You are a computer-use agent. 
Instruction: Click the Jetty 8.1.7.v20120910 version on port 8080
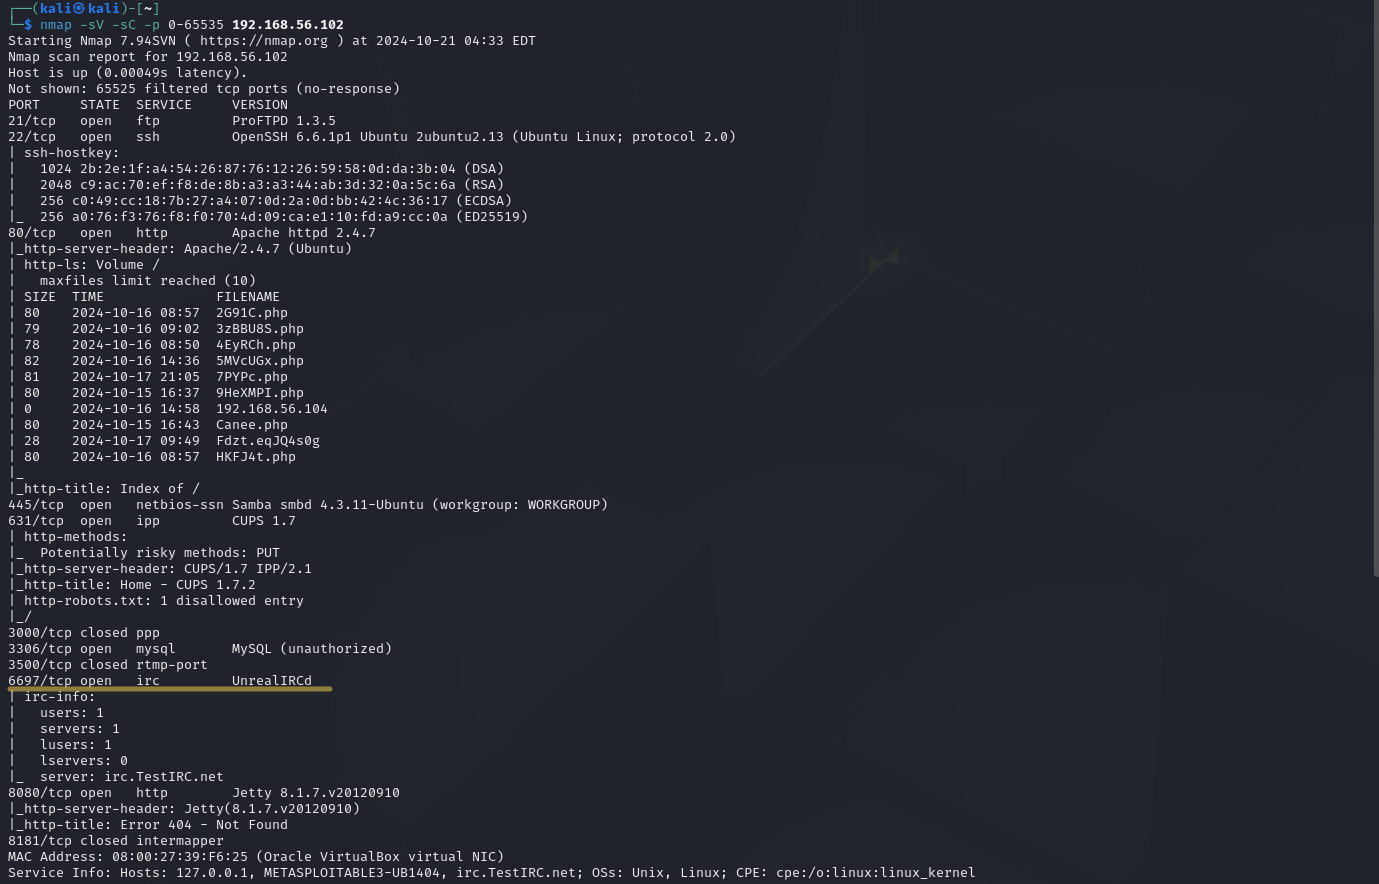point(316,793)
